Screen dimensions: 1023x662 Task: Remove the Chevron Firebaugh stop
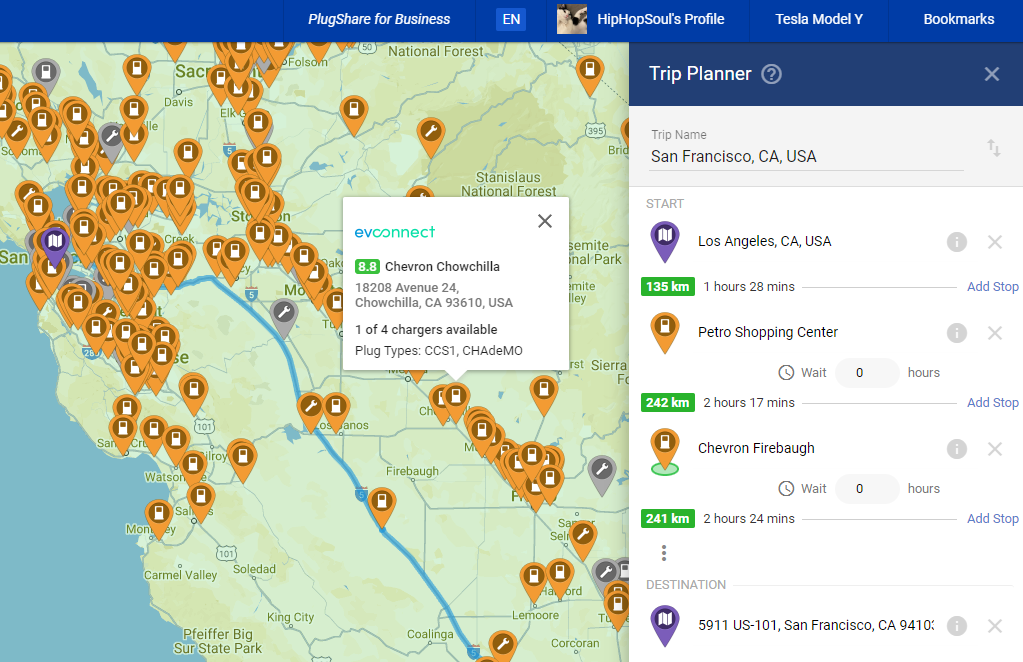point(994,449)
